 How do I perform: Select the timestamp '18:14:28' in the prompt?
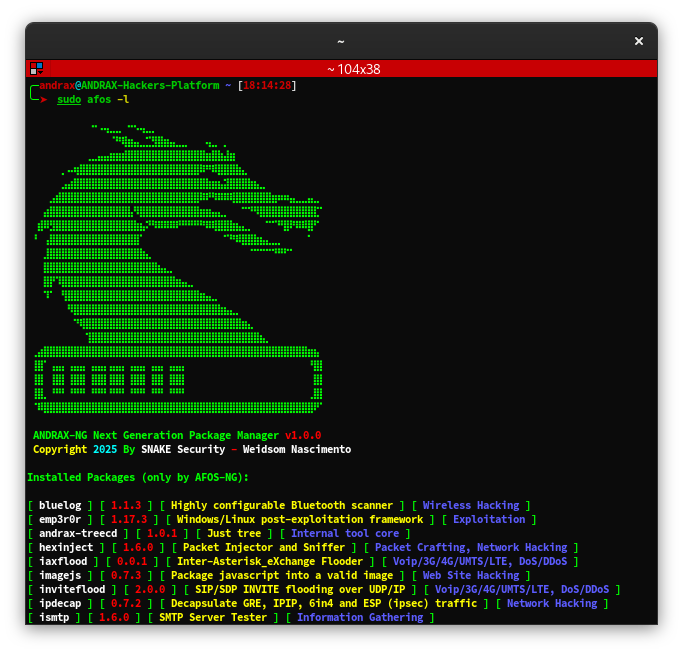pos(267,85)
